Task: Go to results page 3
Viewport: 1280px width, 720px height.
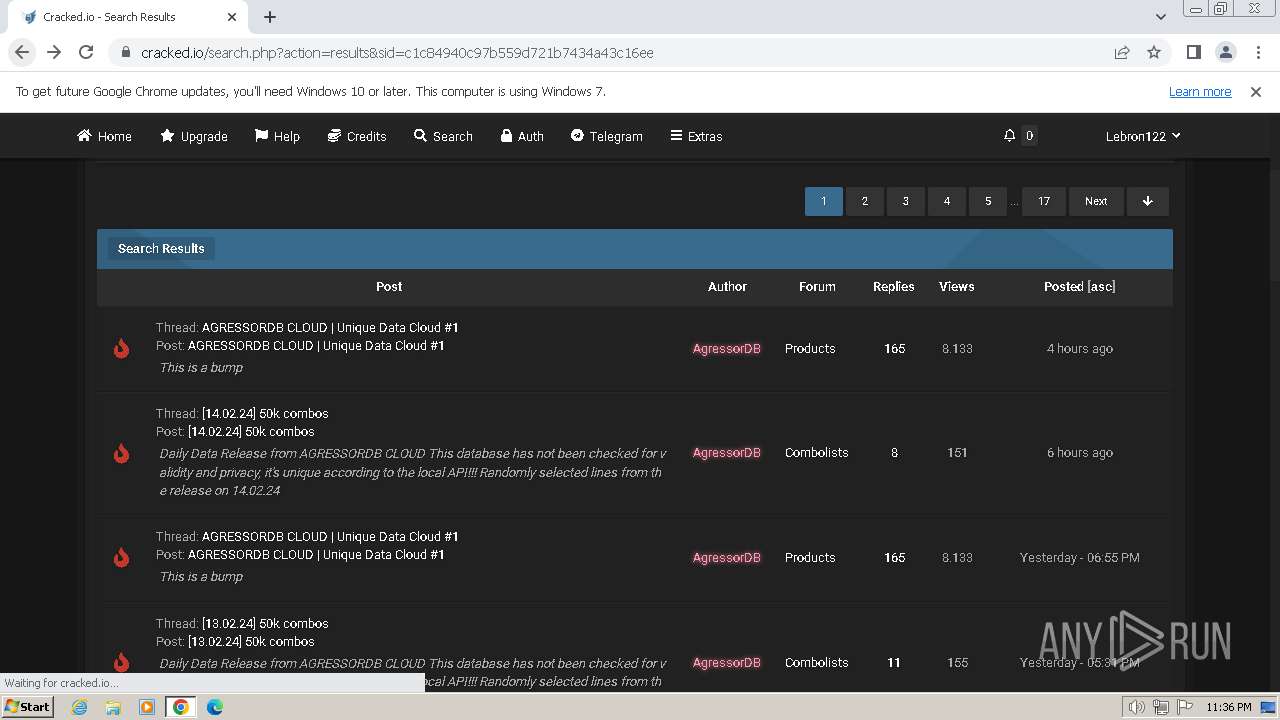Action: [x=906, y=201]
